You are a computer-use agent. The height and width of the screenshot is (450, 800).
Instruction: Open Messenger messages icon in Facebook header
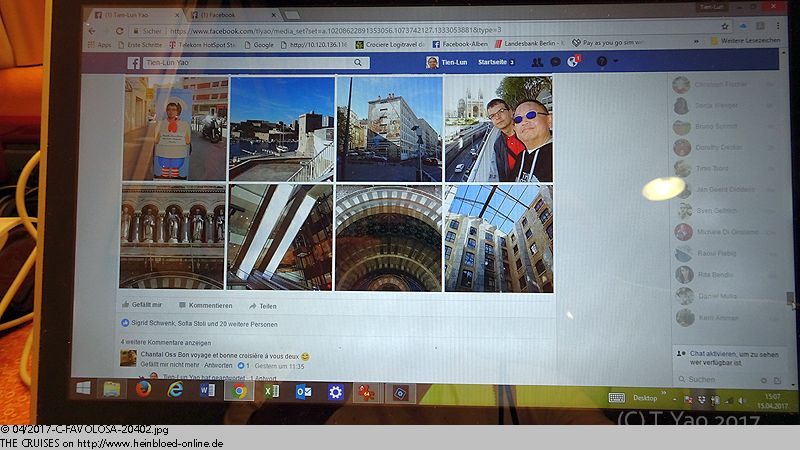point(556,62)
